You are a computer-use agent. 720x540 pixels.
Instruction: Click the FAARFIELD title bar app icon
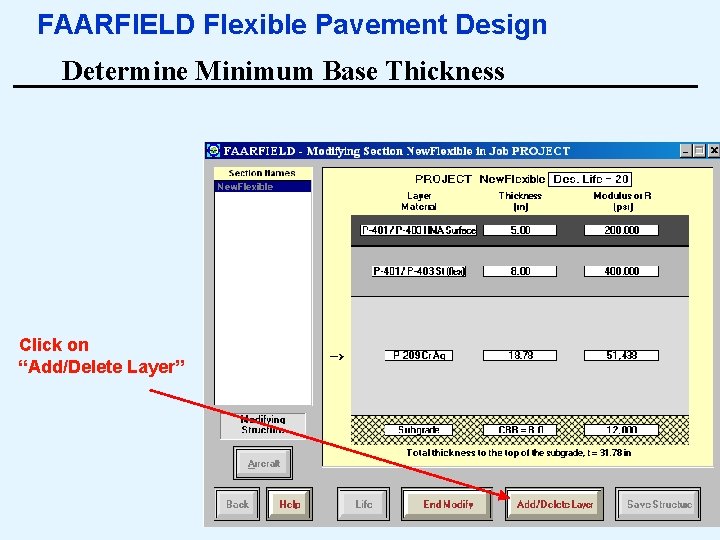click(x=213, y=151)
